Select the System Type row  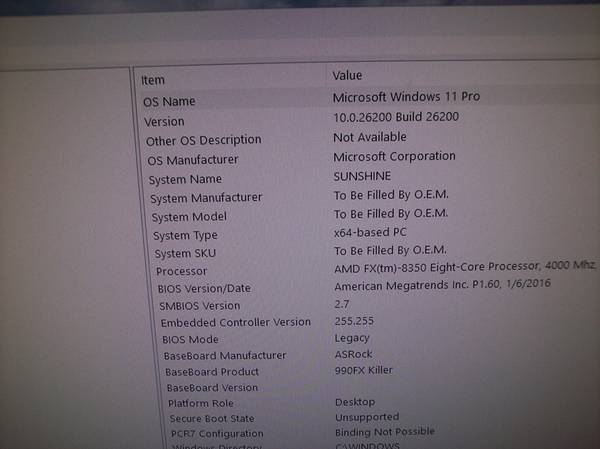coord(185,236)
